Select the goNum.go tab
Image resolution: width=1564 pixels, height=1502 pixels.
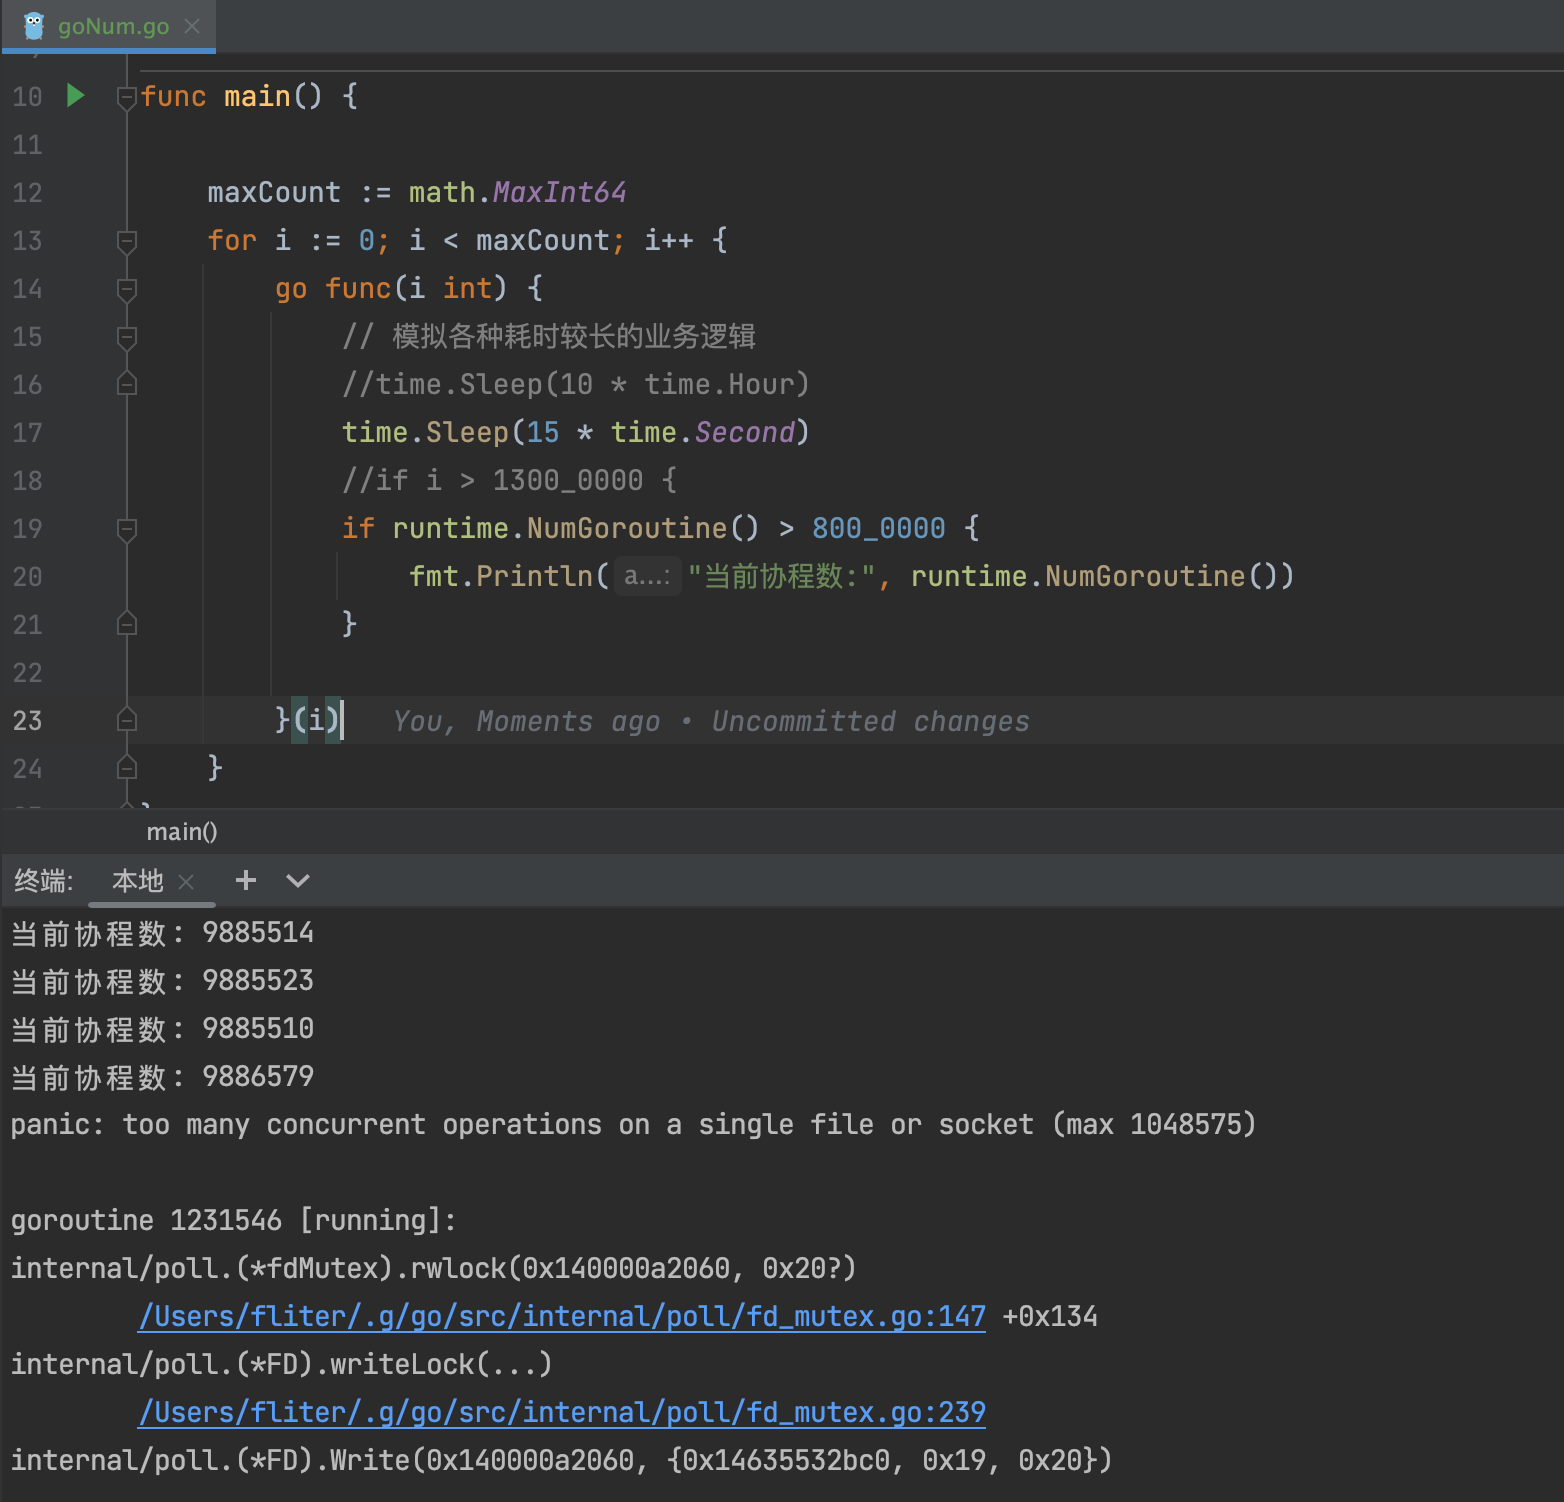[113, 26]
